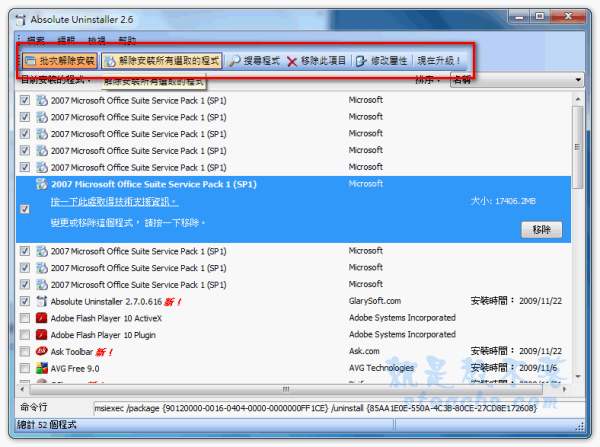
Task: Open the 編輯 (Edit) menu
Action: 66,40
